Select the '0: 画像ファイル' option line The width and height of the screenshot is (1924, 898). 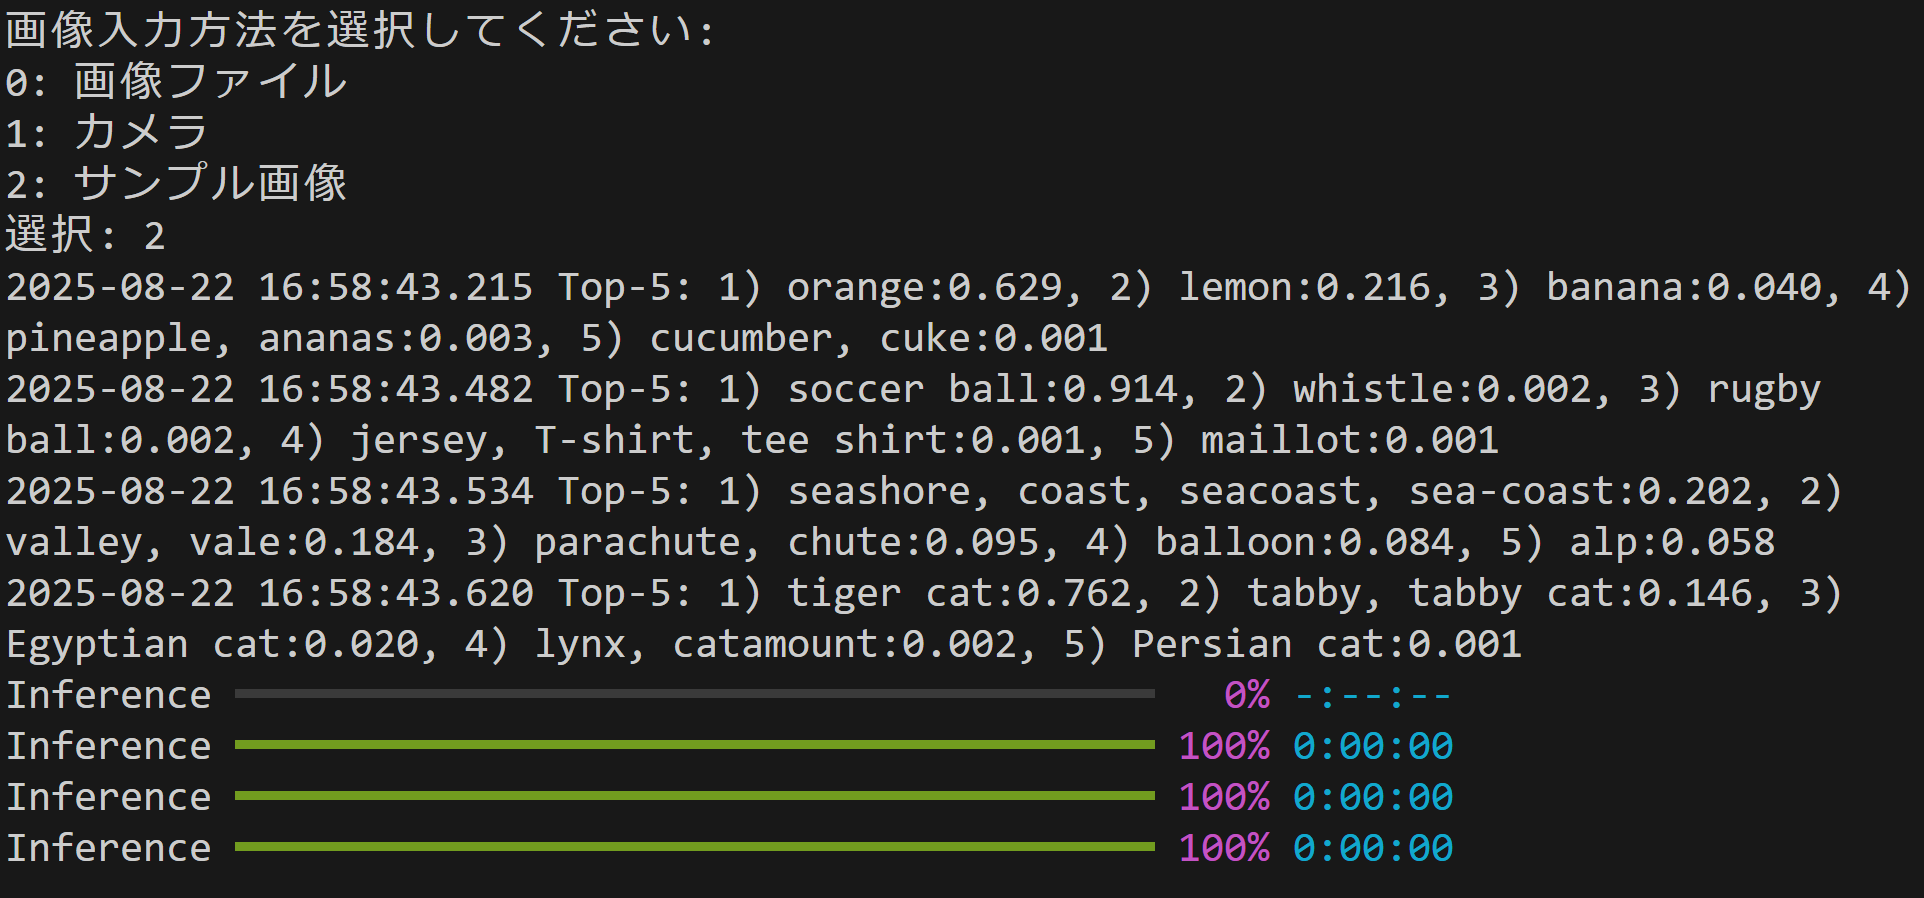176,81
